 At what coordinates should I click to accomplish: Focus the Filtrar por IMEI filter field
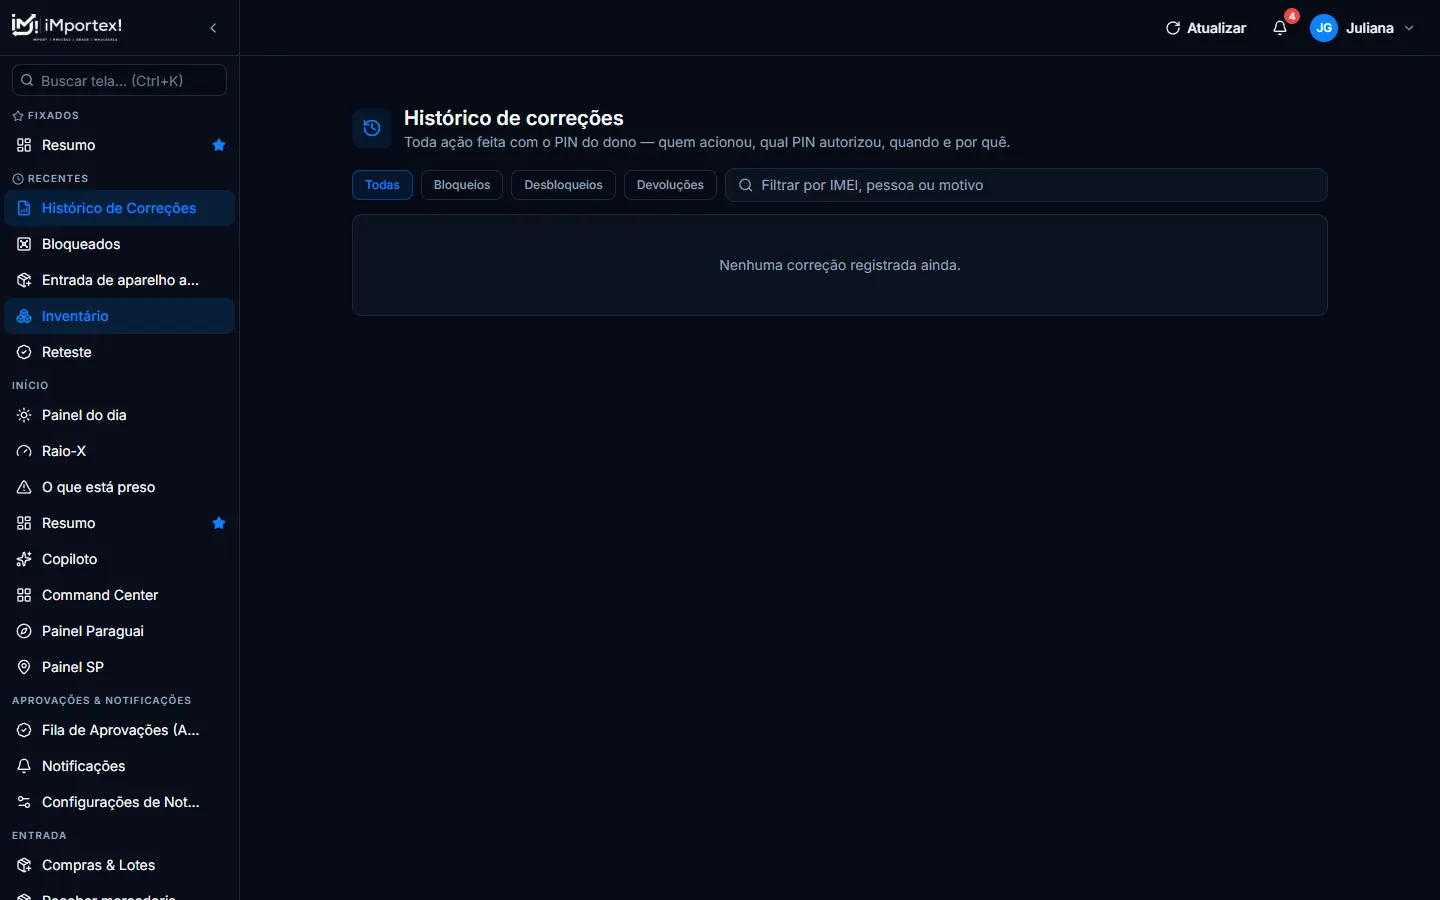[x=1026, y=185]
